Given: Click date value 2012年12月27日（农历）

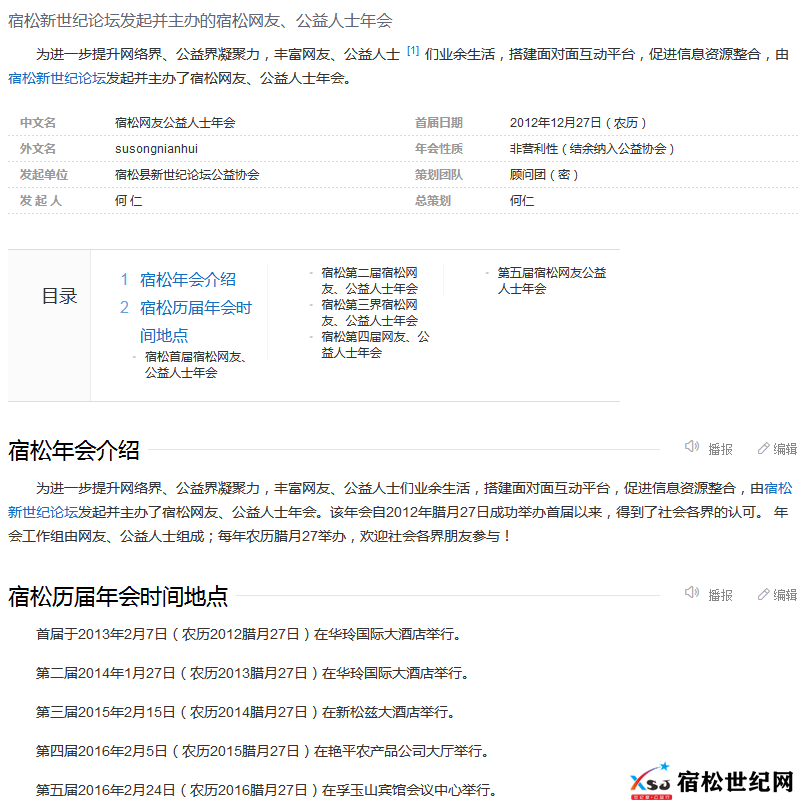Looking at the screenshot, I should (x=578, y=123).
